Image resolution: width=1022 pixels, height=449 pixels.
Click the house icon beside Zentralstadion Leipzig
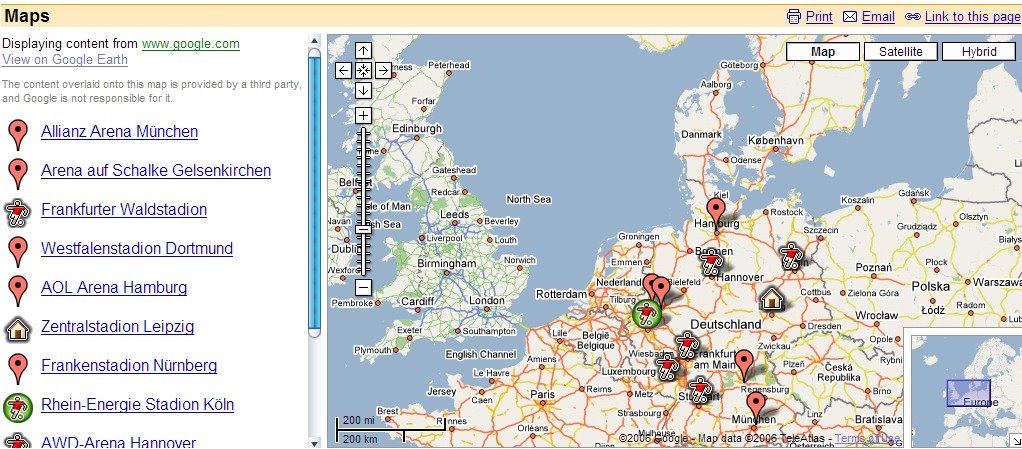click(x=17, y=329)
